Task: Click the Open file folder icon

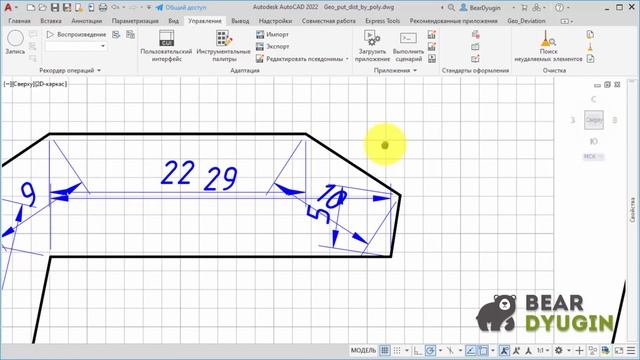Action: coord(42,7)
